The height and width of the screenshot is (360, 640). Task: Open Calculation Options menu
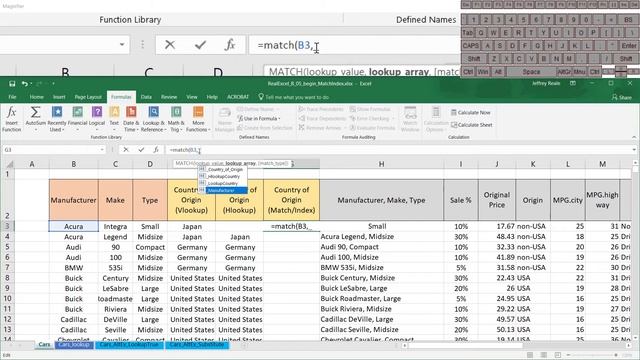[x=436, y=119]
